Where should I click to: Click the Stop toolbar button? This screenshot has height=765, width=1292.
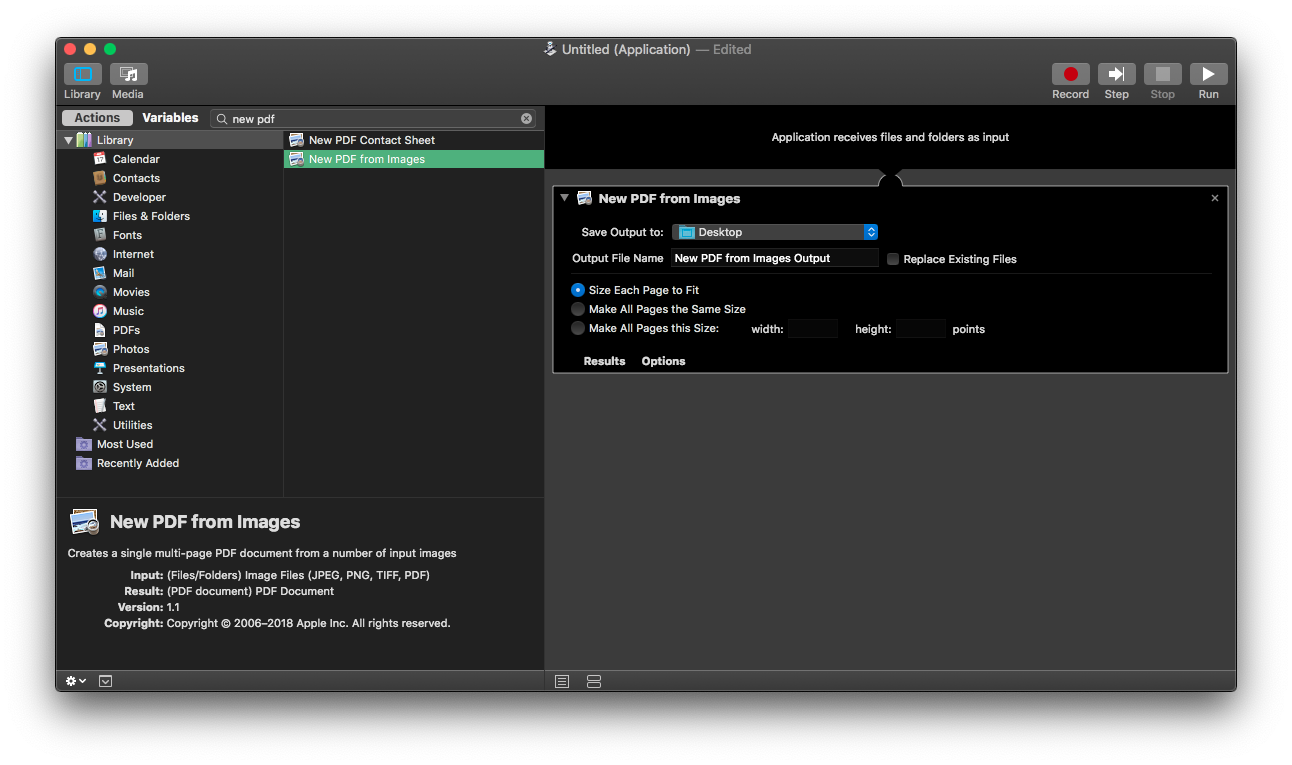point(1162,74)
